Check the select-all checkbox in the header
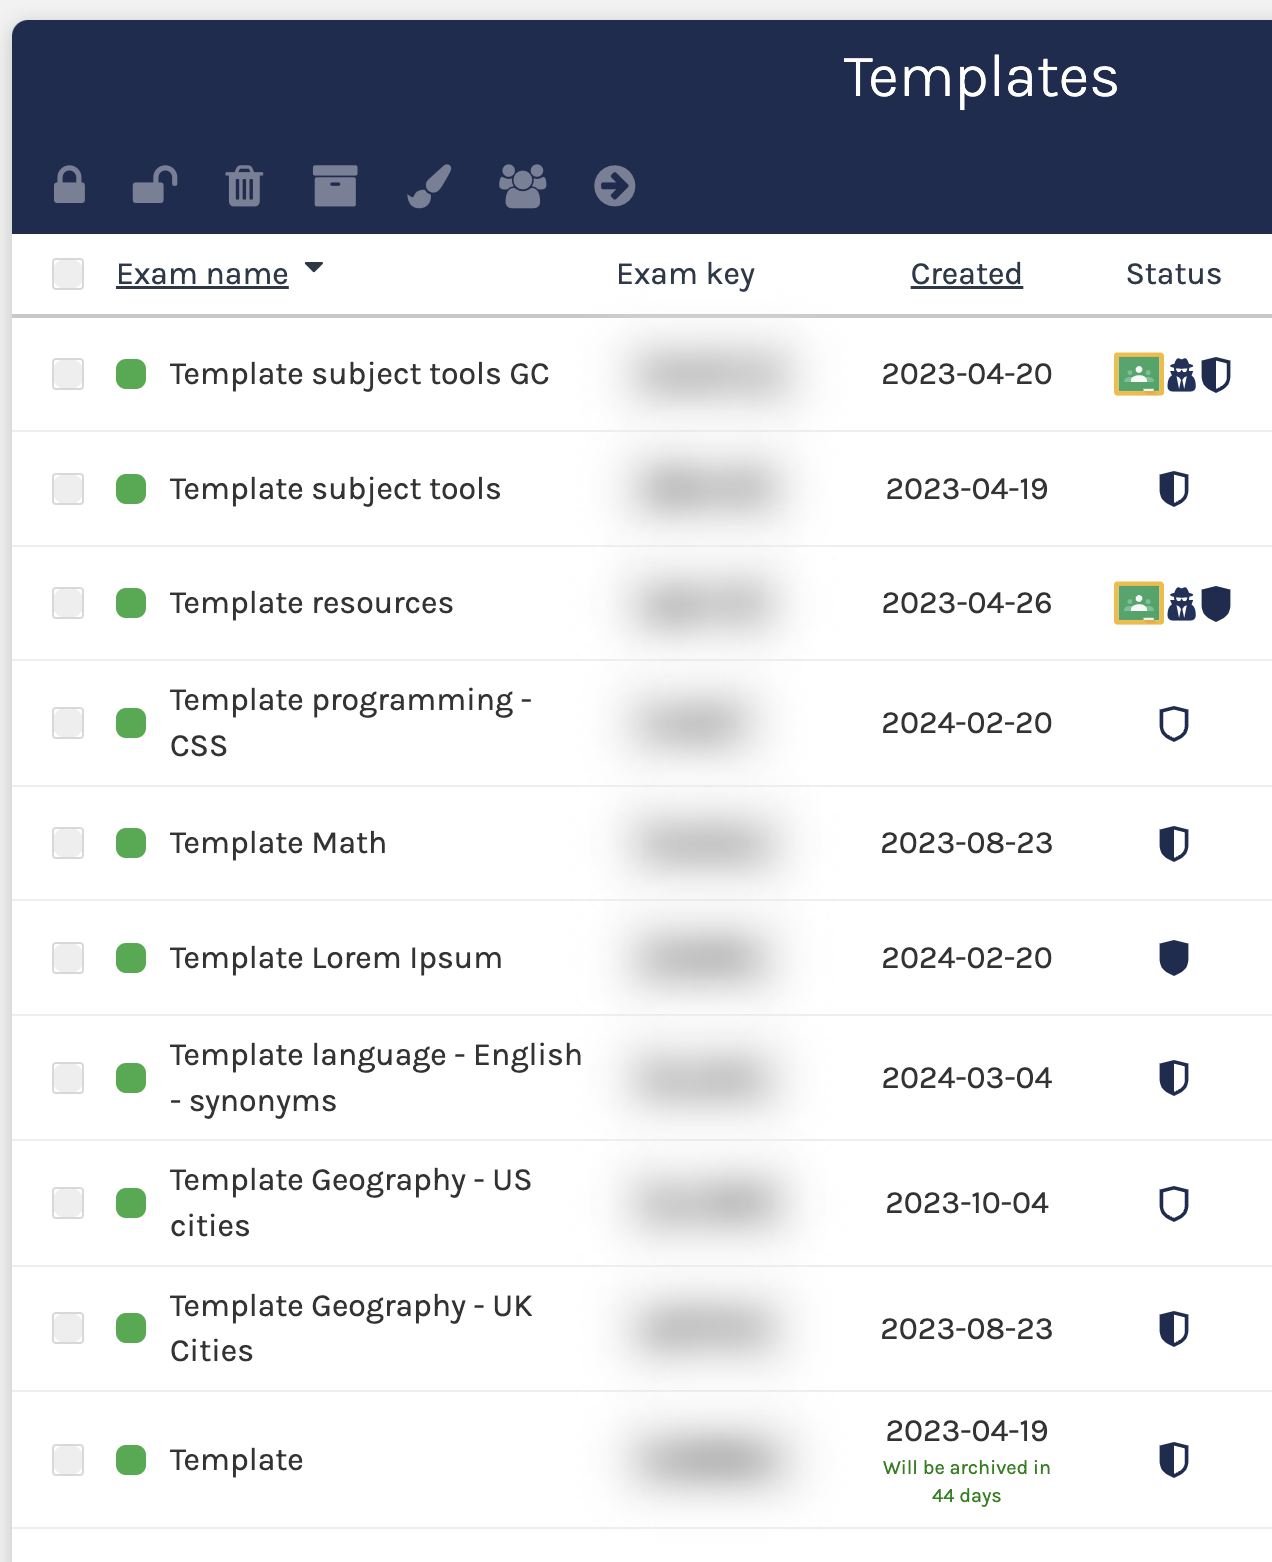Viewport: 1272px width, 1562px height. click(x=67, y=273)
